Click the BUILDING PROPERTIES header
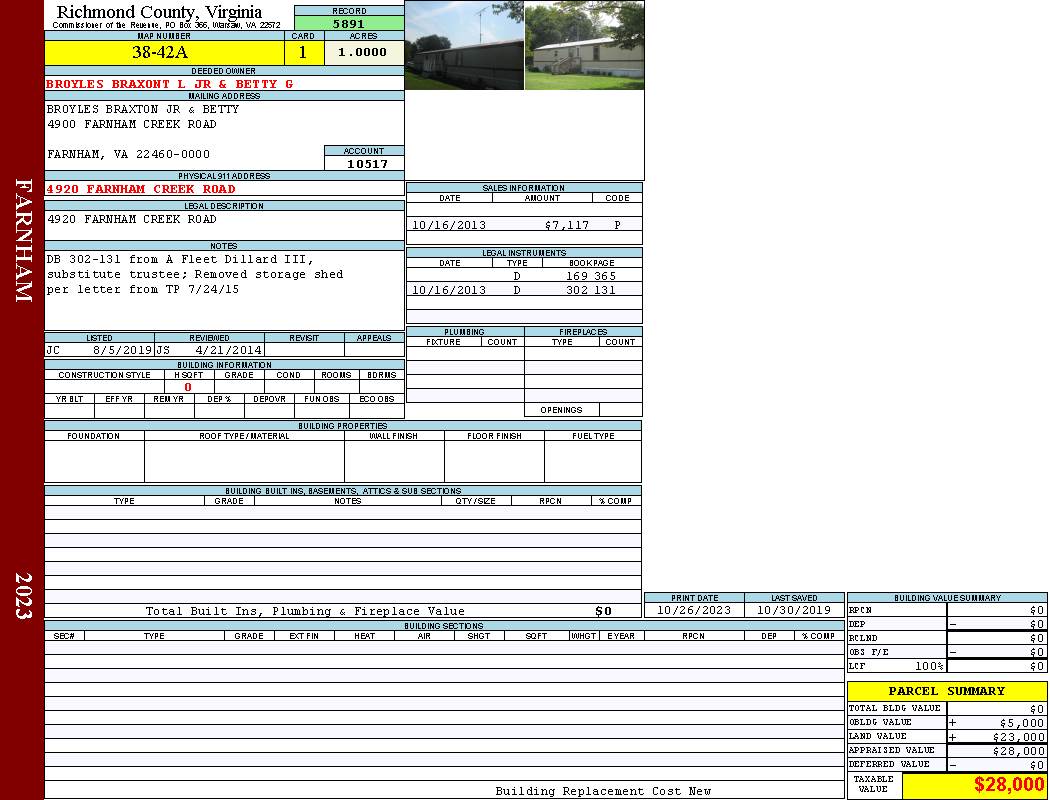 point(343,425)
